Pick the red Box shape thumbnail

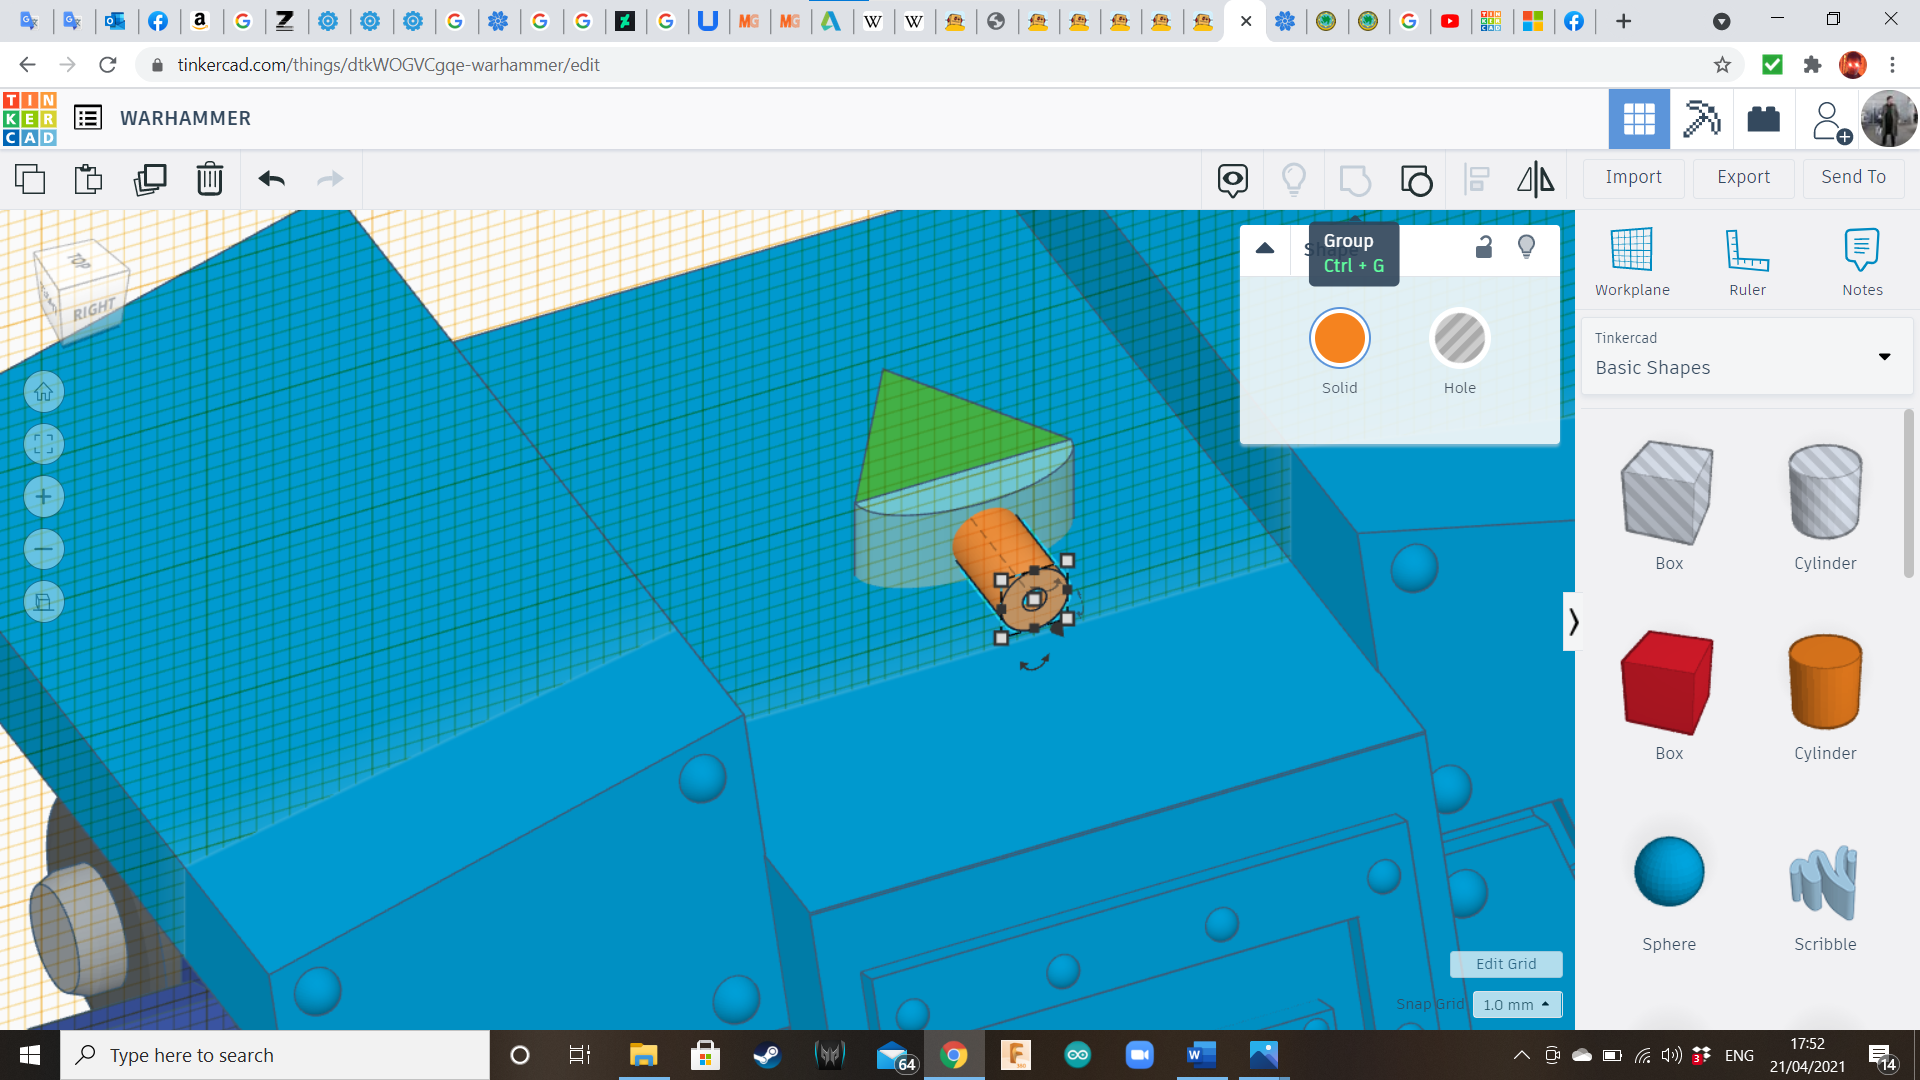click(x=1668, y=683)
